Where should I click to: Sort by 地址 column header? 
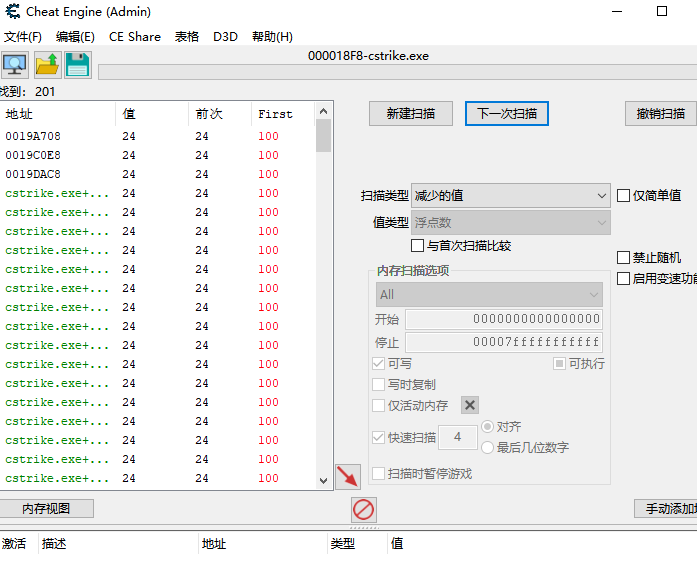[x=58, y=114]
